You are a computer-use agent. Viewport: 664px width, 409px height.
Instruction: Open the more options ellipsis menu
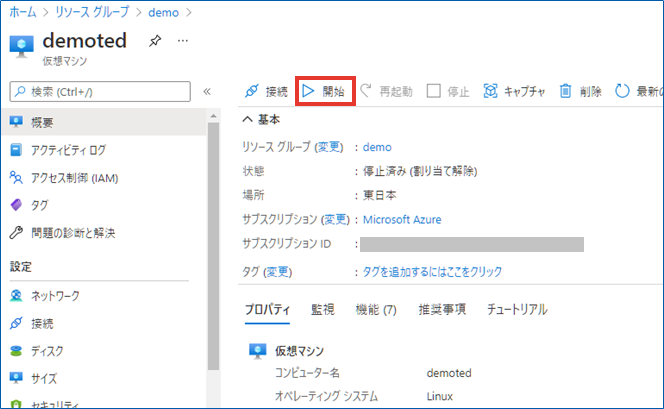183,41
